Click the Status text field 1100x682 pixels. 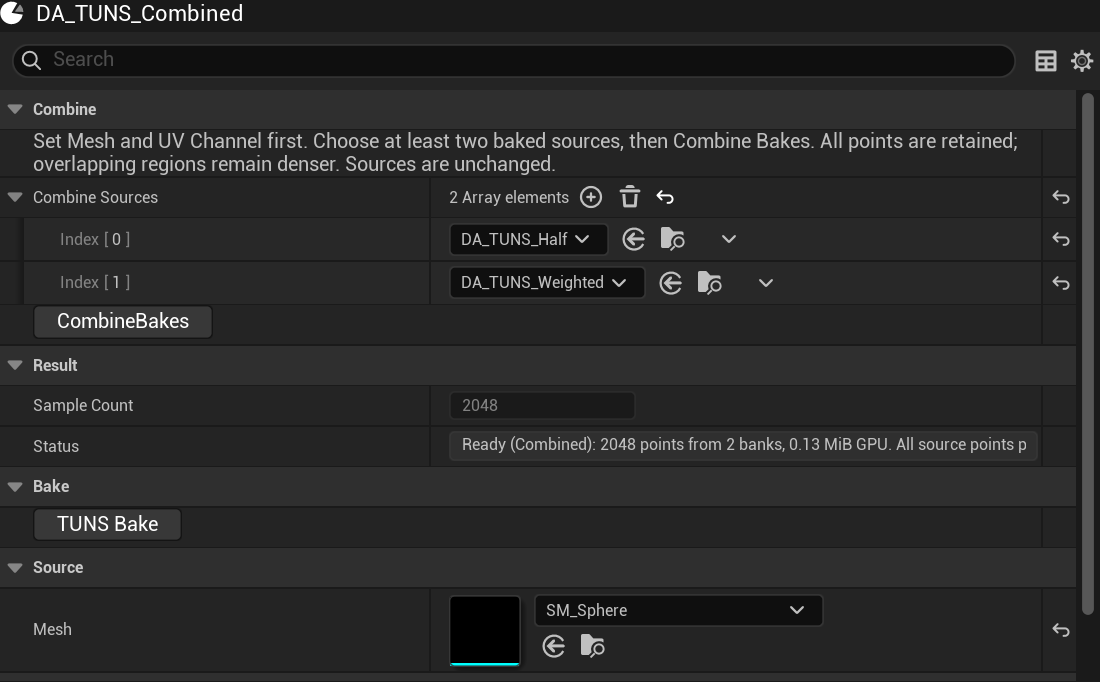coord(744,445)
